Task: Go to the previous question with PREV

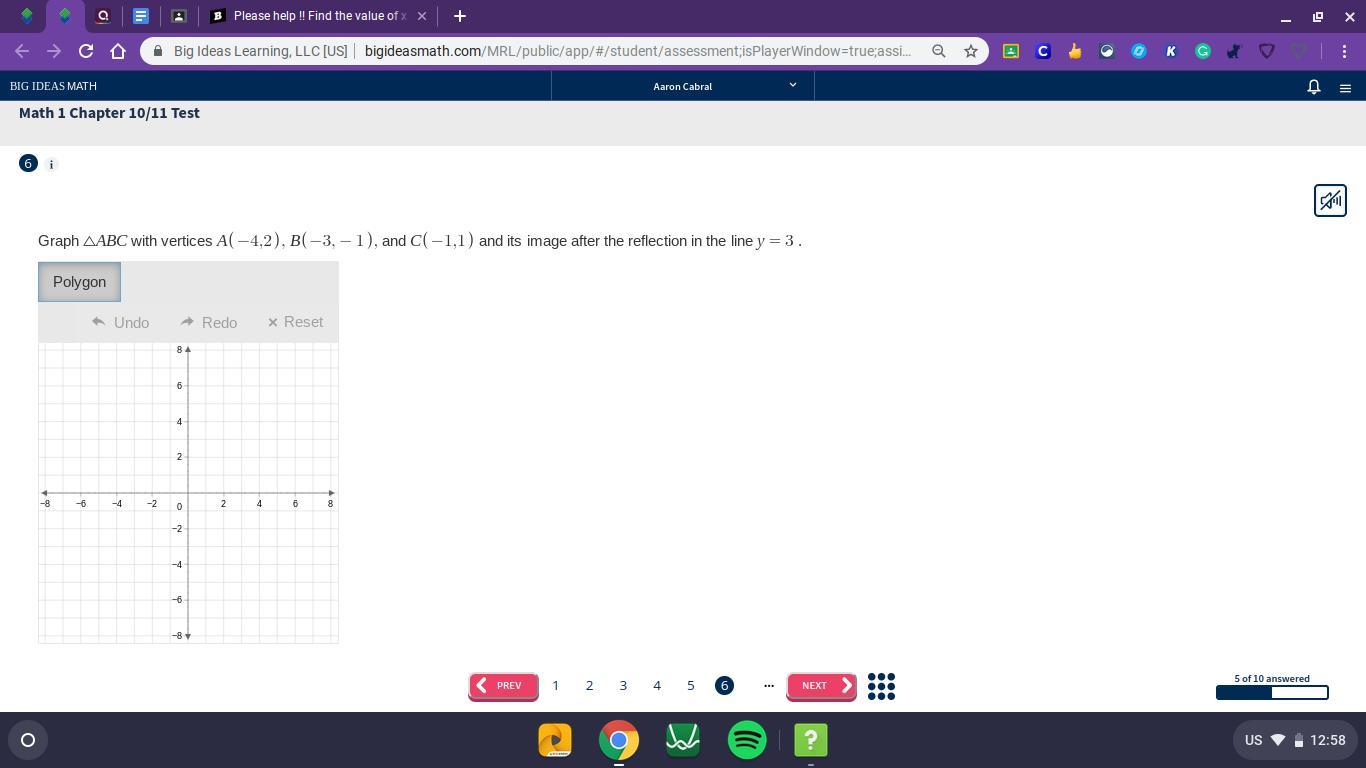Action: point(503,686)
